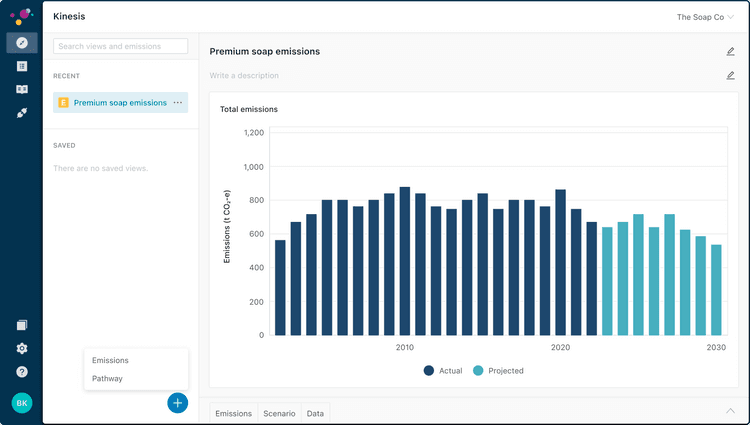Screen dimensions: 750x425
Task: Toggle the Actual series in chart legend
Action: pyautogui.click(x=443, y=371)
